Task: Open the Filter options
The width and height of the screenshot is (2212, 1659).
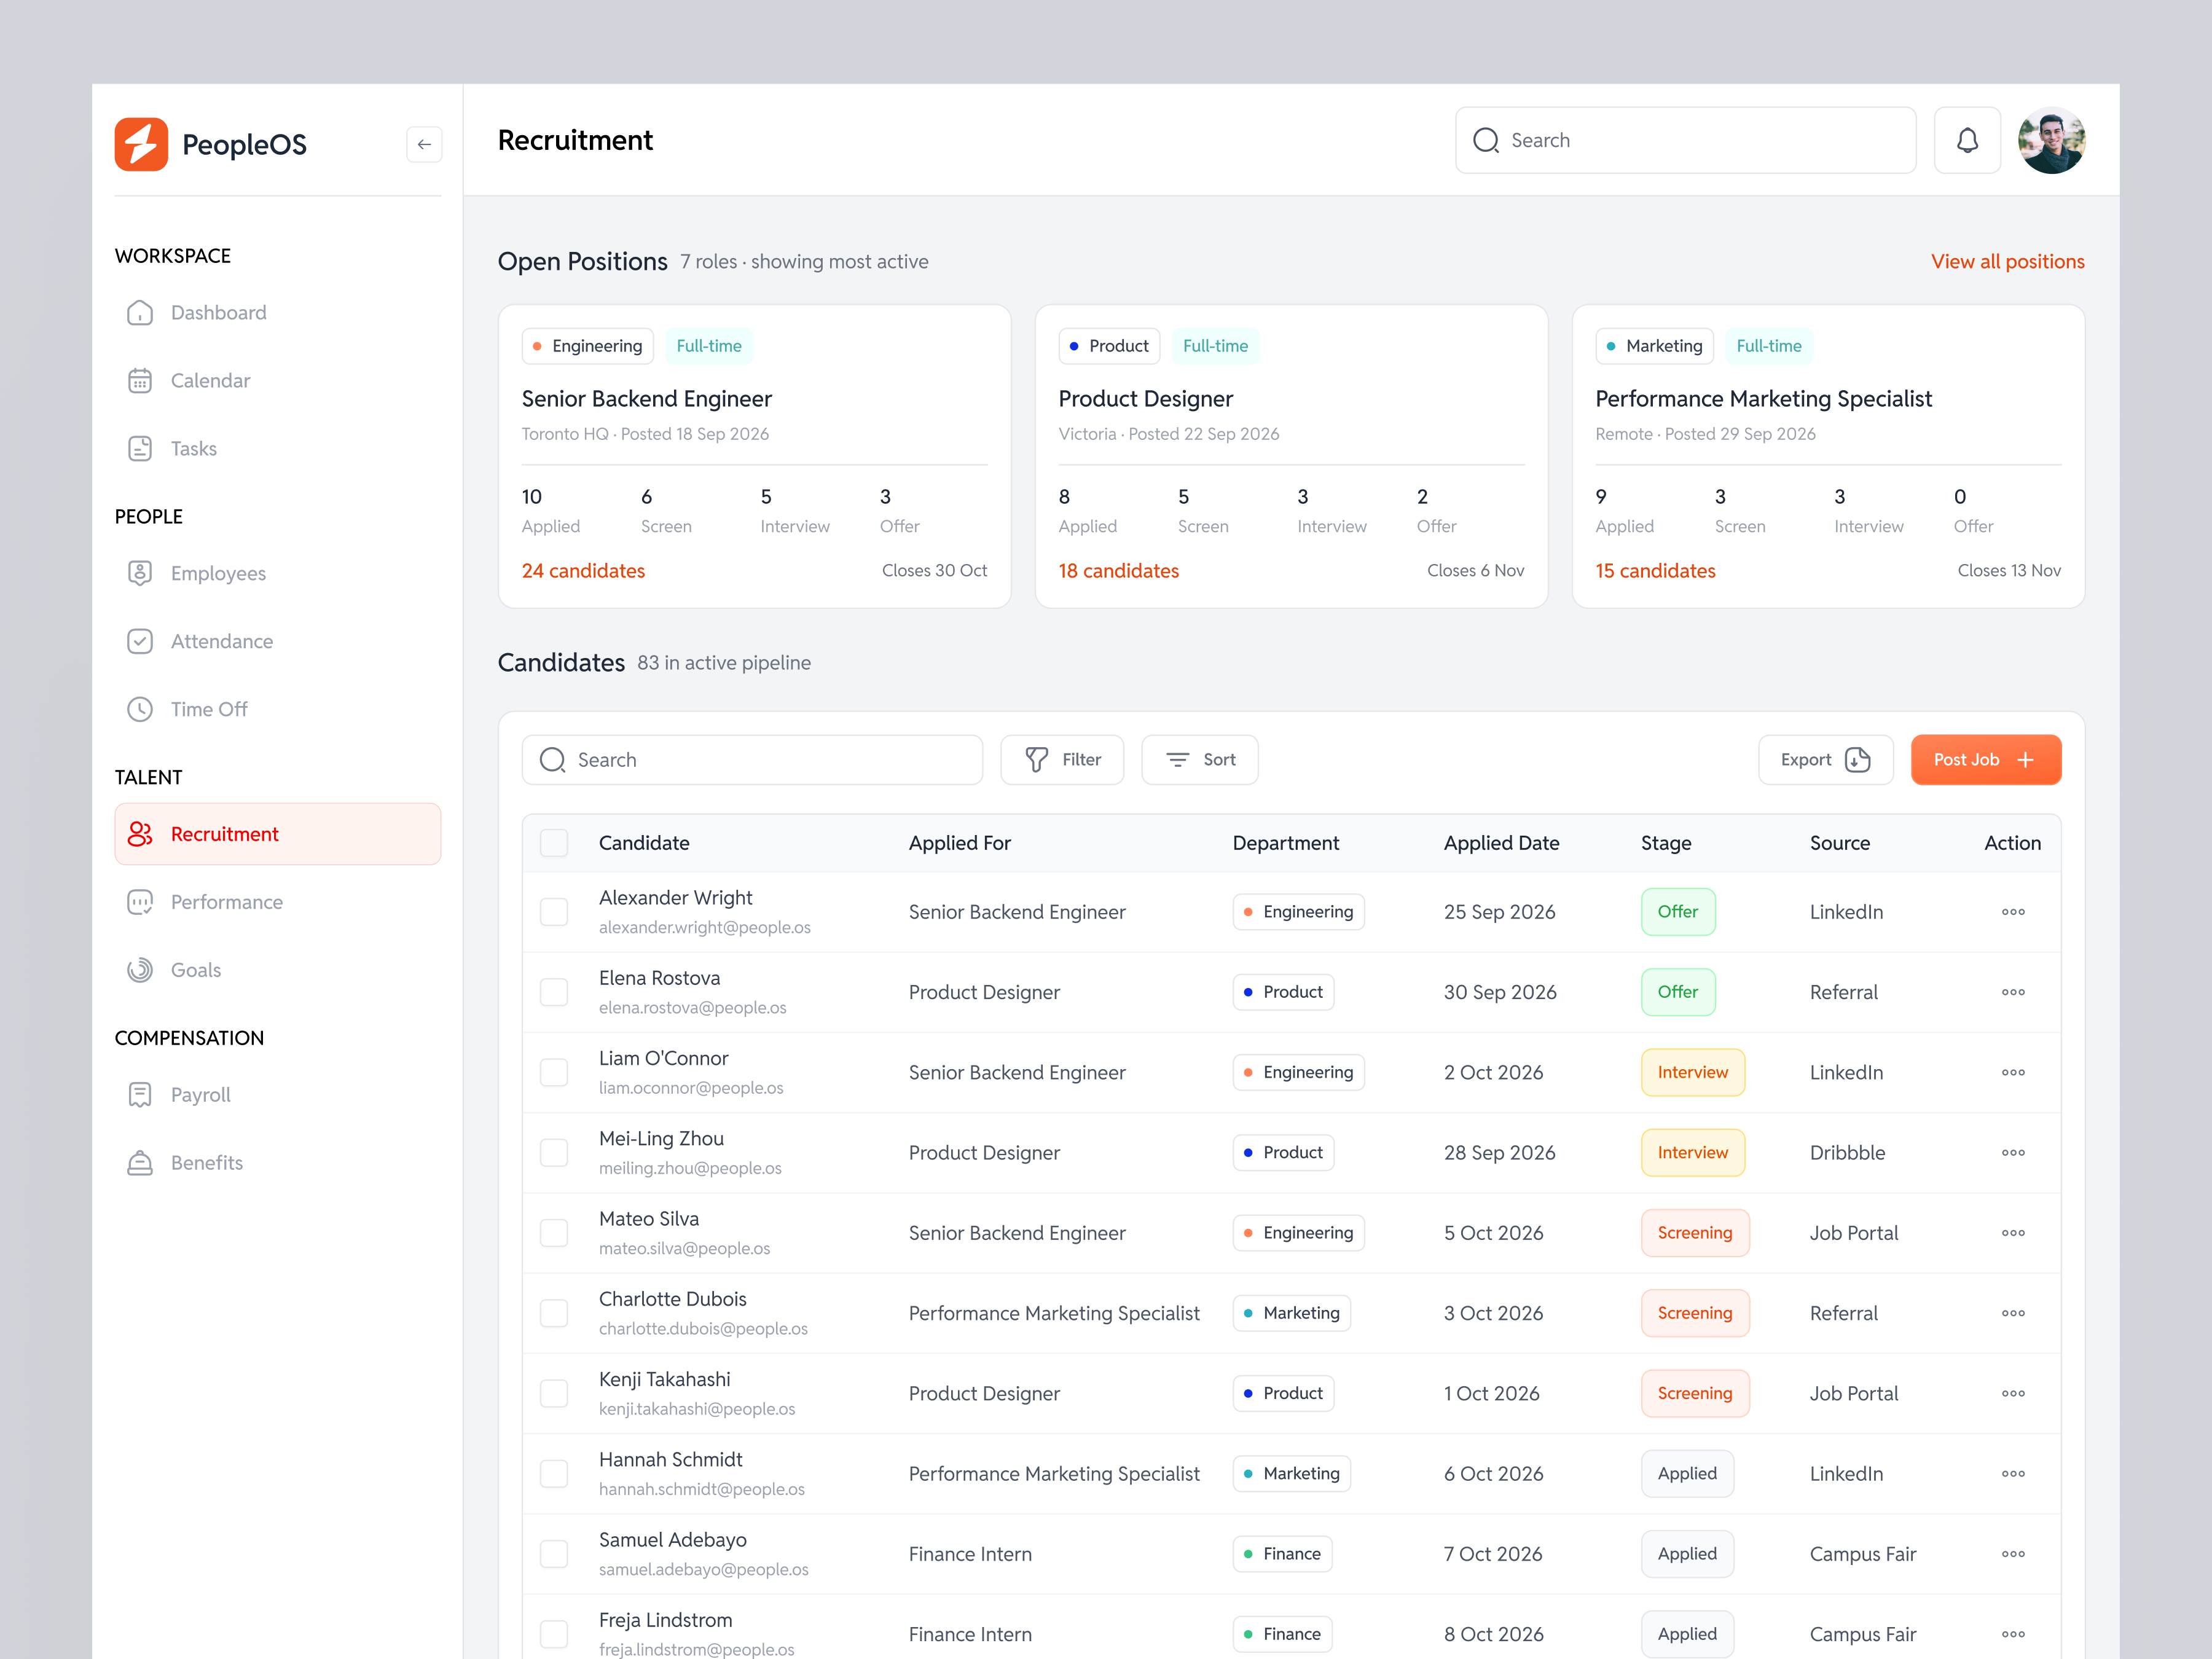Action: (1062, 760)
